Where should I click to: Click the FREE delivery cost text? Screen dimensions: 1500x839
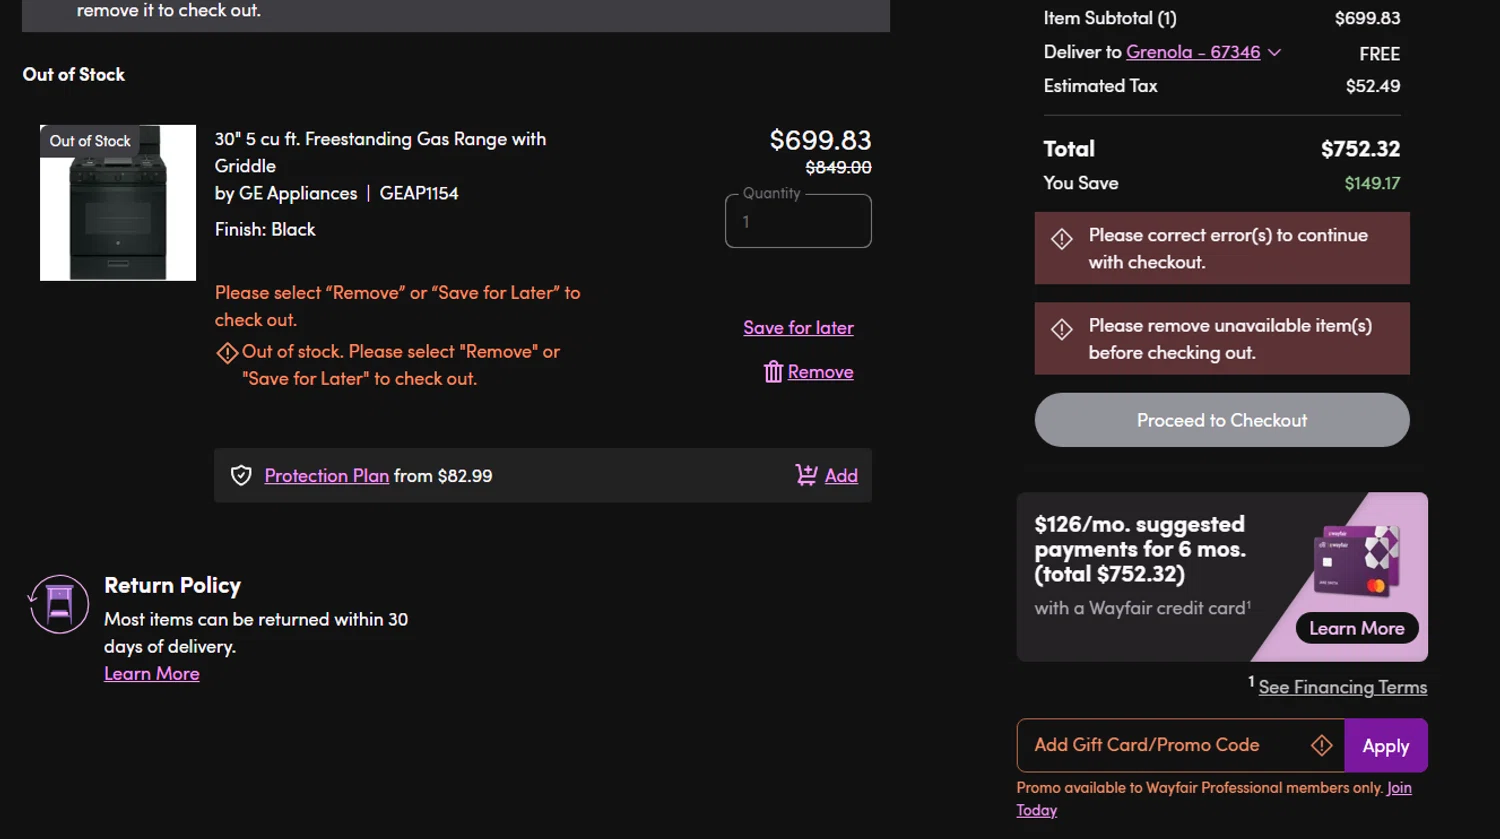click(1379, 54)
